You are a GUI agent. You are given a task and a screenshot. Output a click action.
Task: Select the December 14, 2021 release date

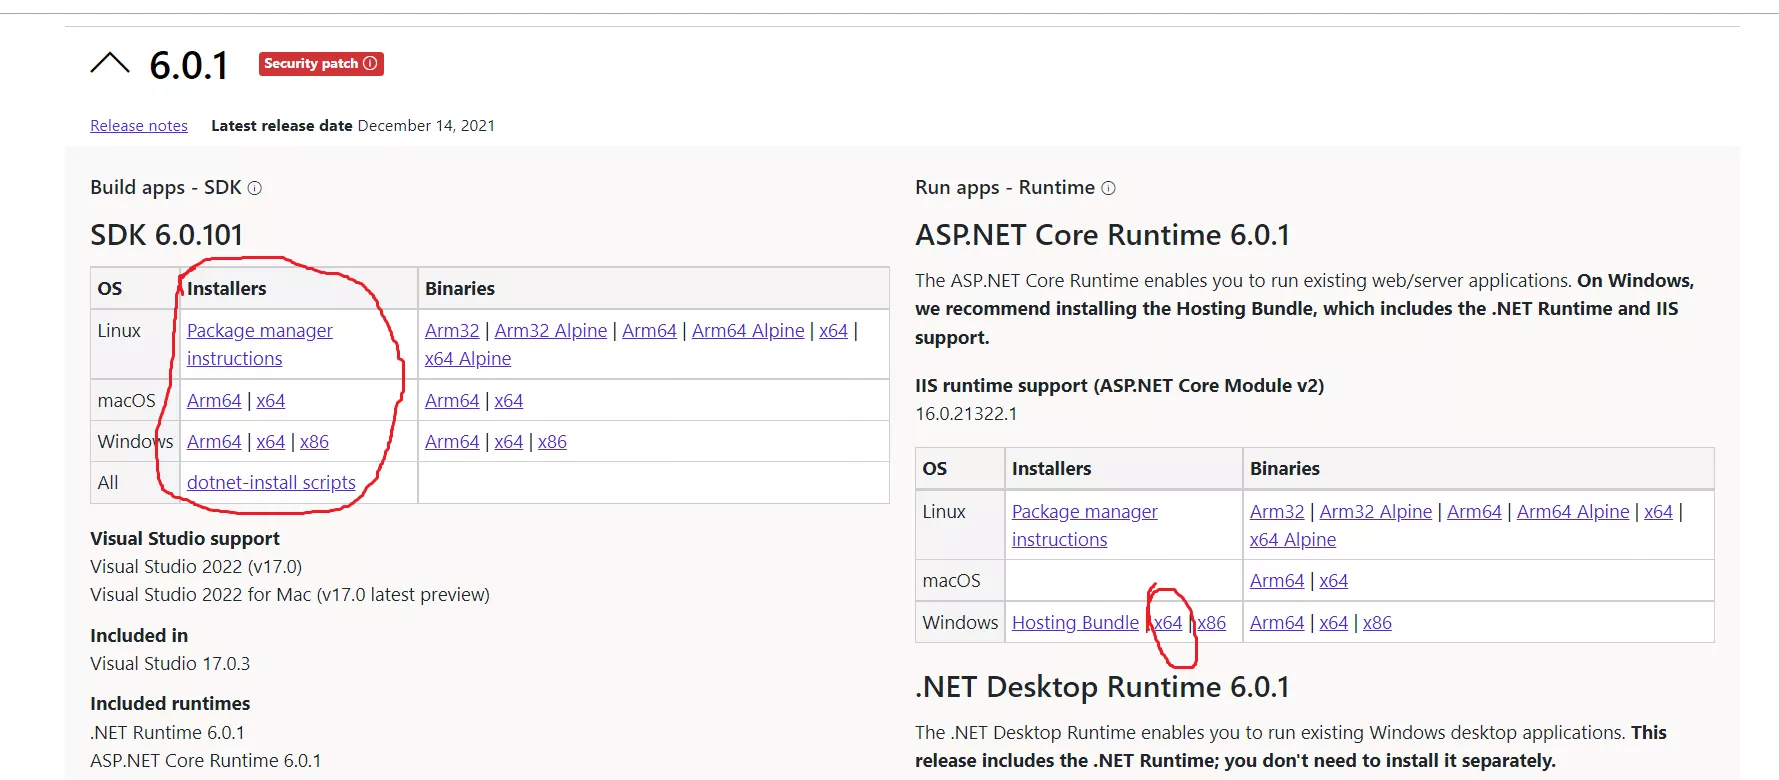click(x=426, y=126)
